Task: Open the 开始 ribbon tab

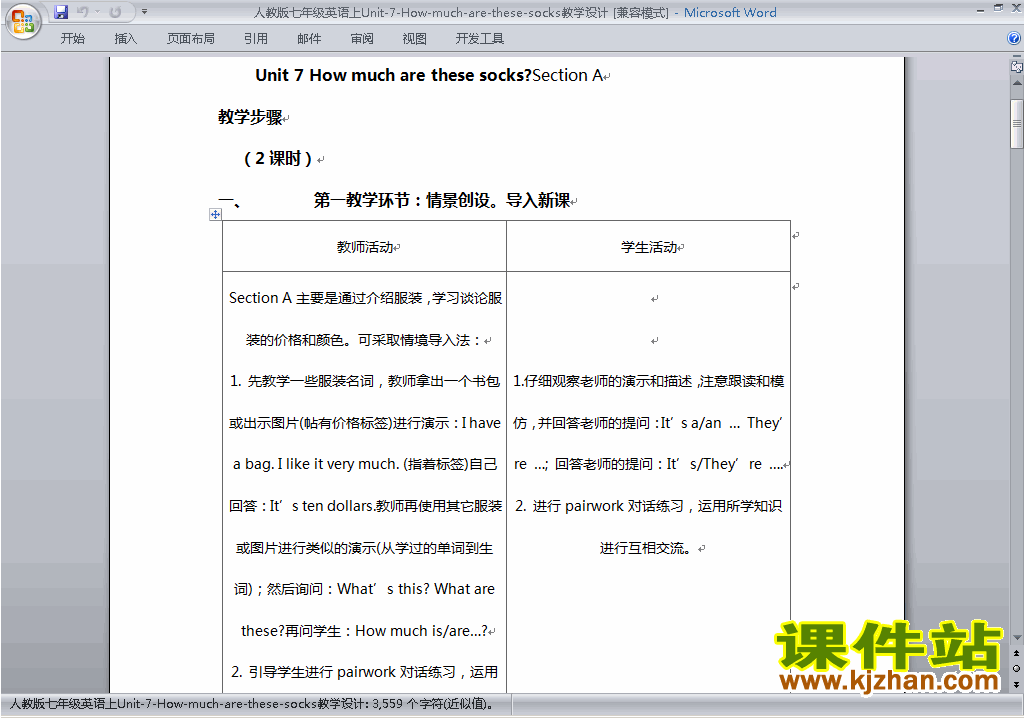Action: (72, 39)
